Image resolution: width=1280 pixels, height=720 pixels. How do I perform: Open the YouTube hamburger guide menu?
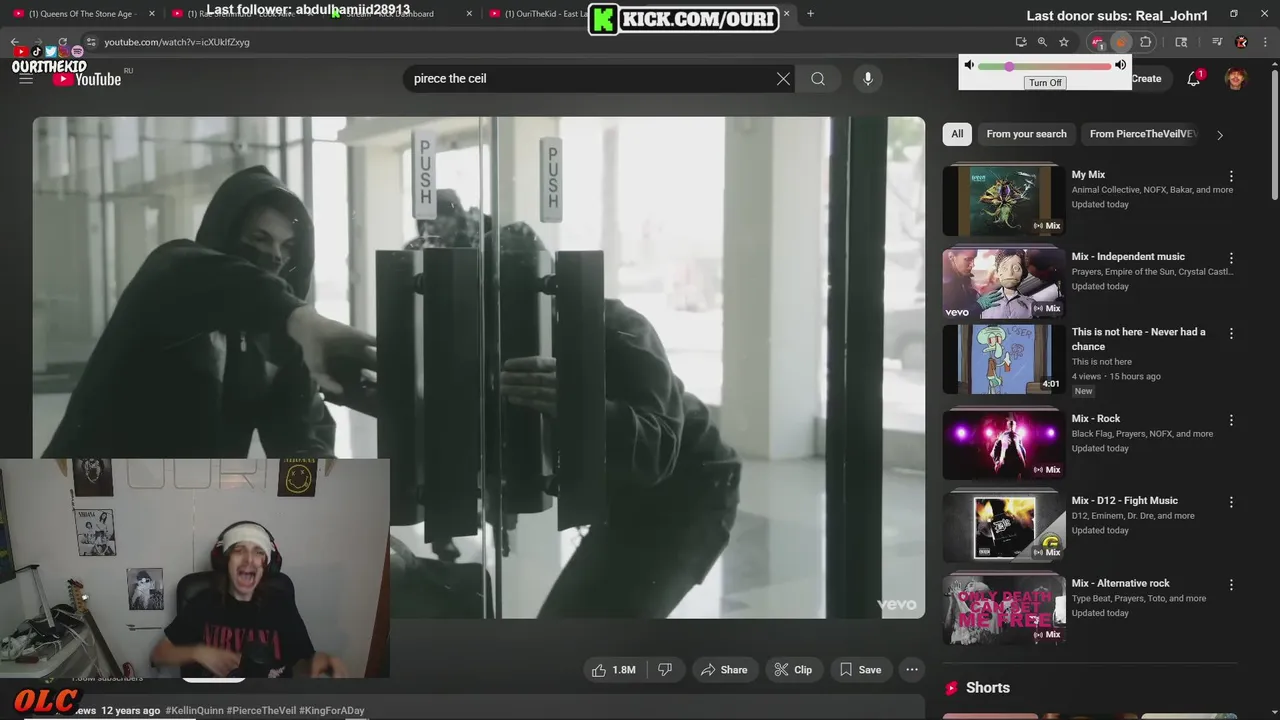(26, 79)
